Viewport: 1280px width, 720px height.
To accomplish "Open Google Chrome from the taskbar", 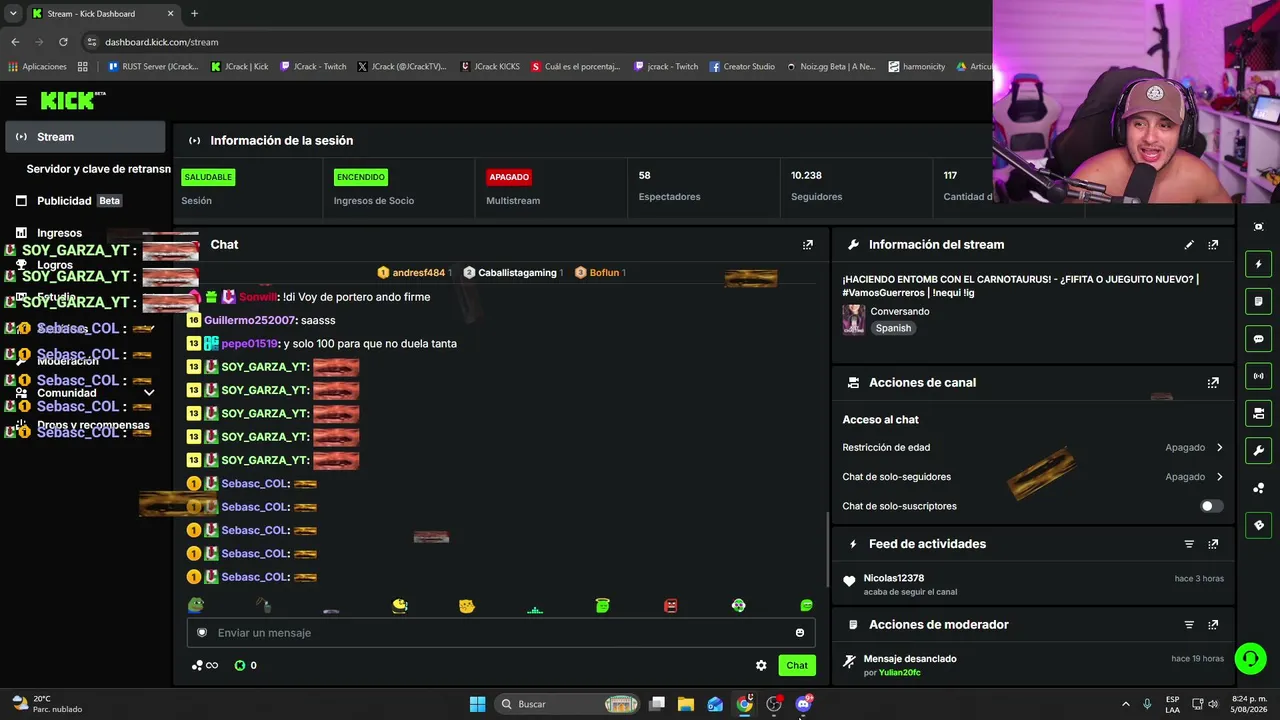I will click(745, 704).
